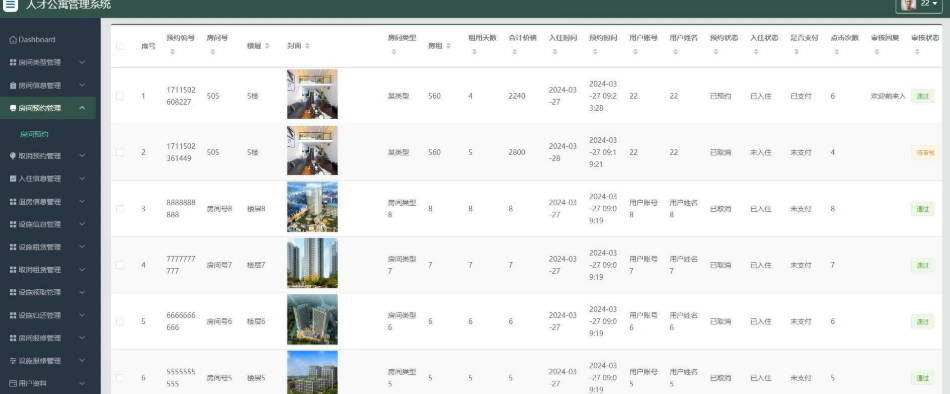Screen dimensions: 950x394
Task: Sort by 合计价格 column sort icon
Action: [514, 52]
